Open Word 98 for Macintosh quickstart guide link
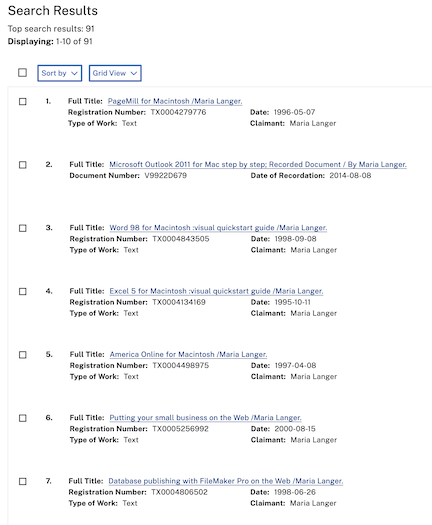 218,228
